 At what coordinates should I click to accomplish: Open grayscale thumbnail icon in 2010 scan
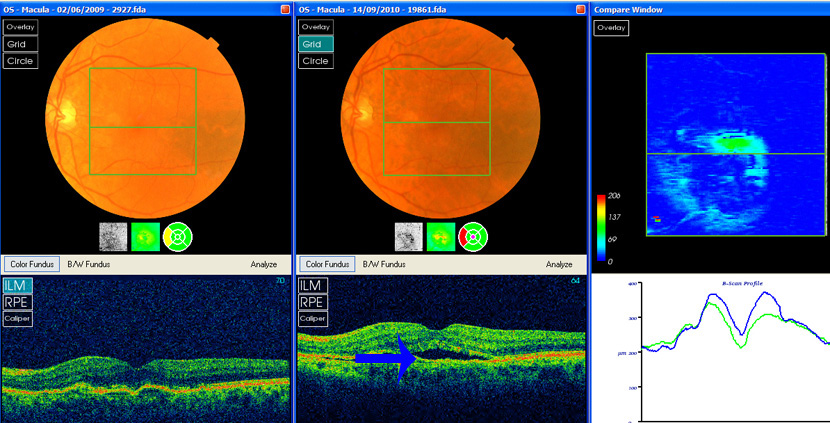(x=409, y=236)
